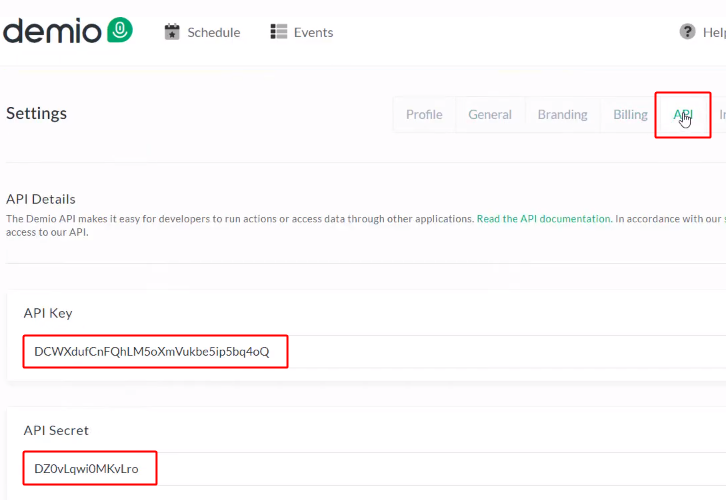Select the API settings tab
Viewport: 726px width, 500px height.
tap(683, 114)
